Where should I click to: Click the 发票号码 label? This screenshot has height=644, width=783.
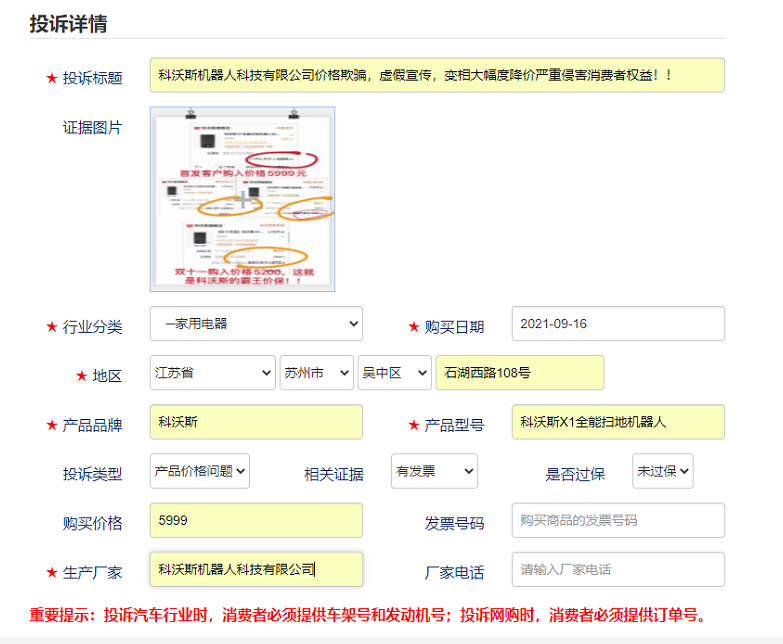tap(454, 524)
